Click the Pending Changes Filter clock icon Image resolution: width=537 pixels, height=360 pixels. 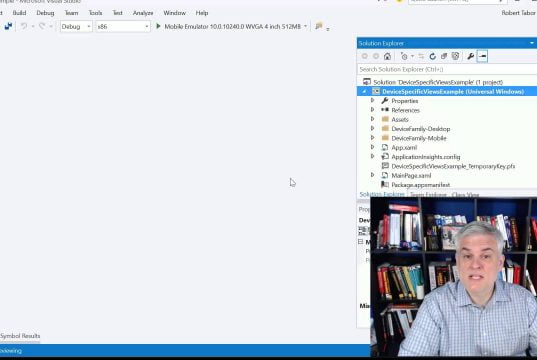(404, 56)
